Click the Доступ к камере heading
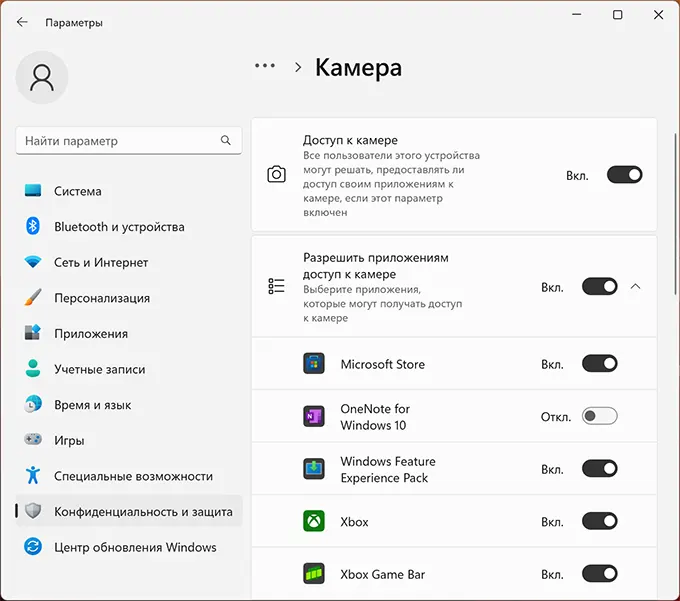 (x=350, y=140)
